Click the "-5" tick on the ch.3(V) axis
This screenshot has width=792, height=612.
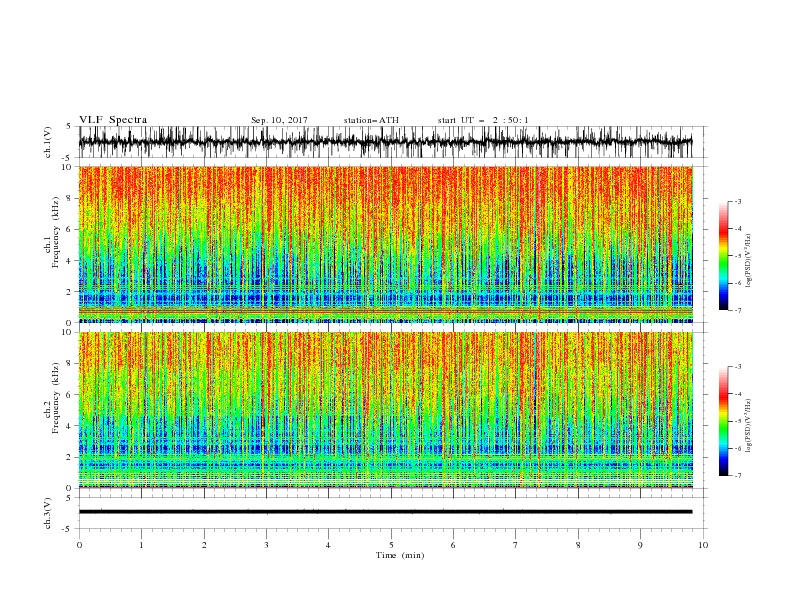[x=68, y=529]
